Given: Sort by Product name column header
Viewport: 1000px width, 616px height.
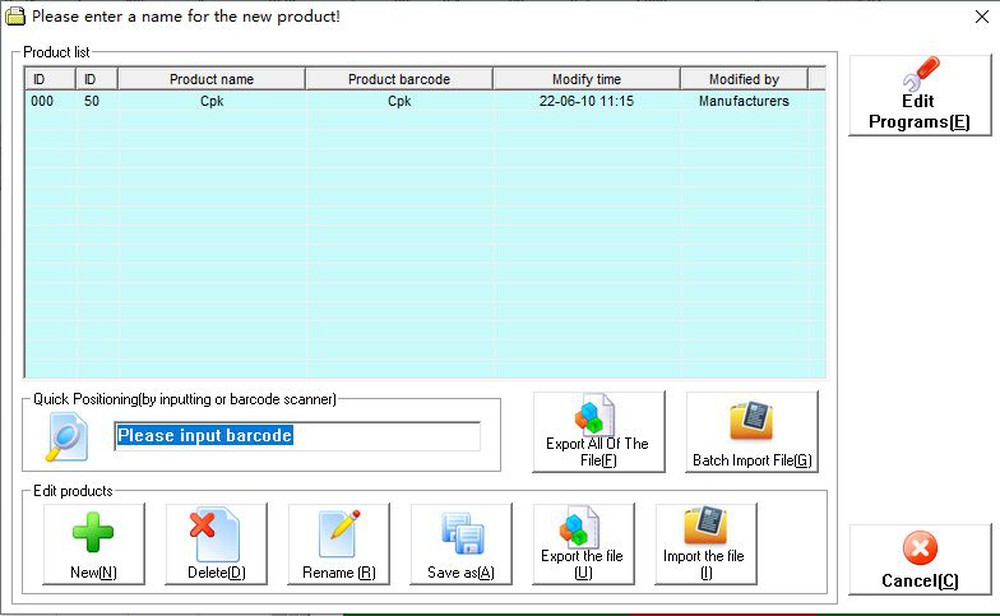Looking at the screenshot, I should (x=211, y=79).
